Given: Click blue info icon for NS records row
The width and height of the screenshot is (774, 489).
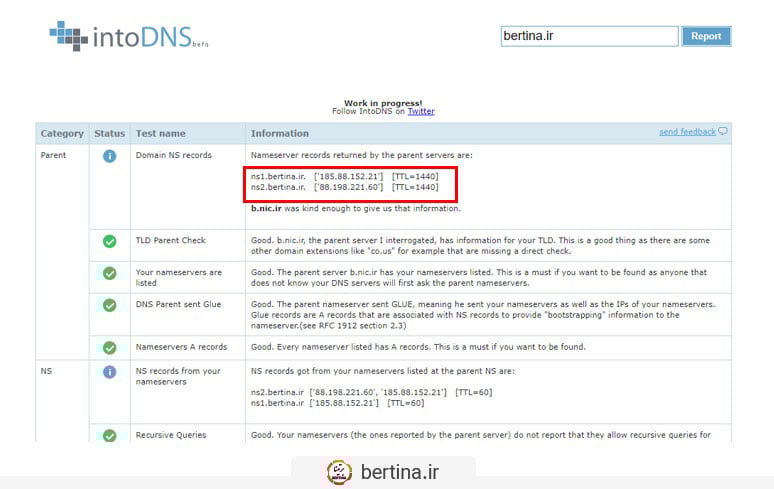Looking at the screenshot, I should tap(110, 372).
